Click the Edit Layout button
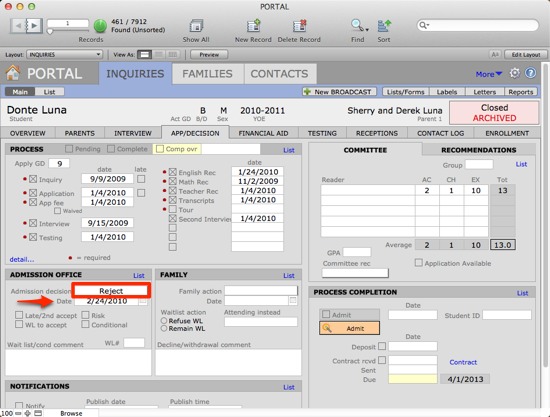The height and width of the screenshot is (417, 550). click(x=525, y=55)
